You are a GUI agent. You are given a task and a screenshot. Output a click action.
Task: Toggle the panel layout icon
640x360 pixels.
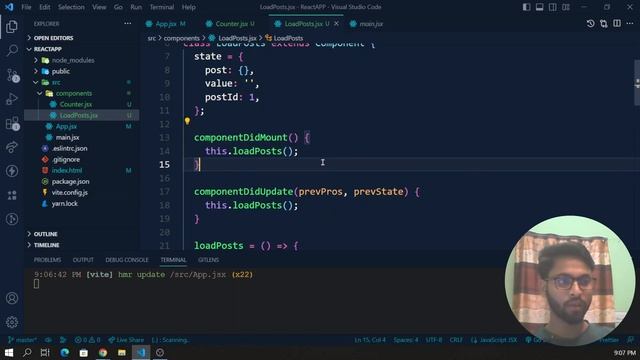click(x=540, y=7)
